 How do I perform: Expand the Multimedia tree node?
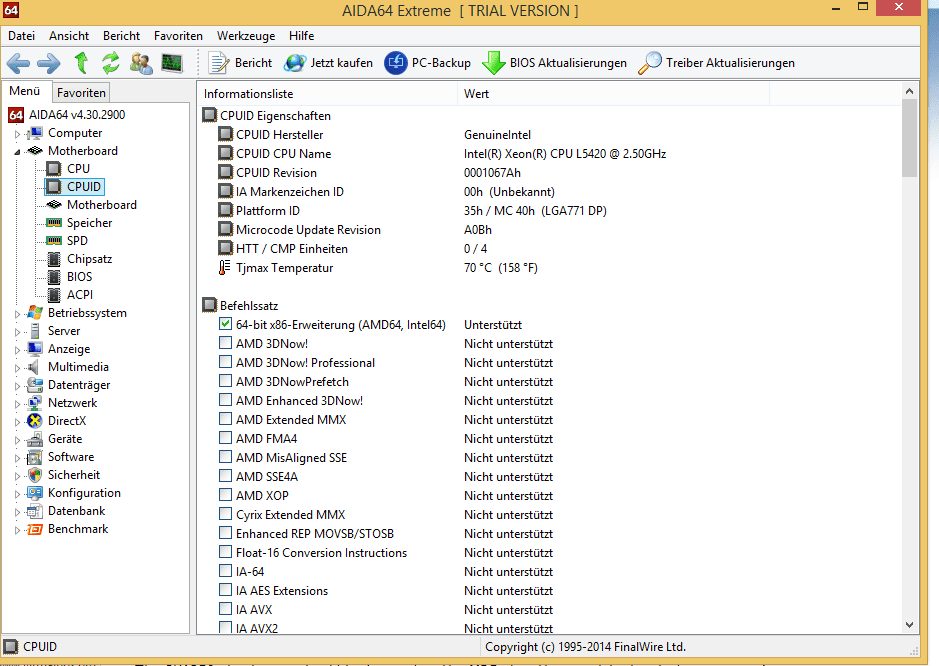[17, 368]
